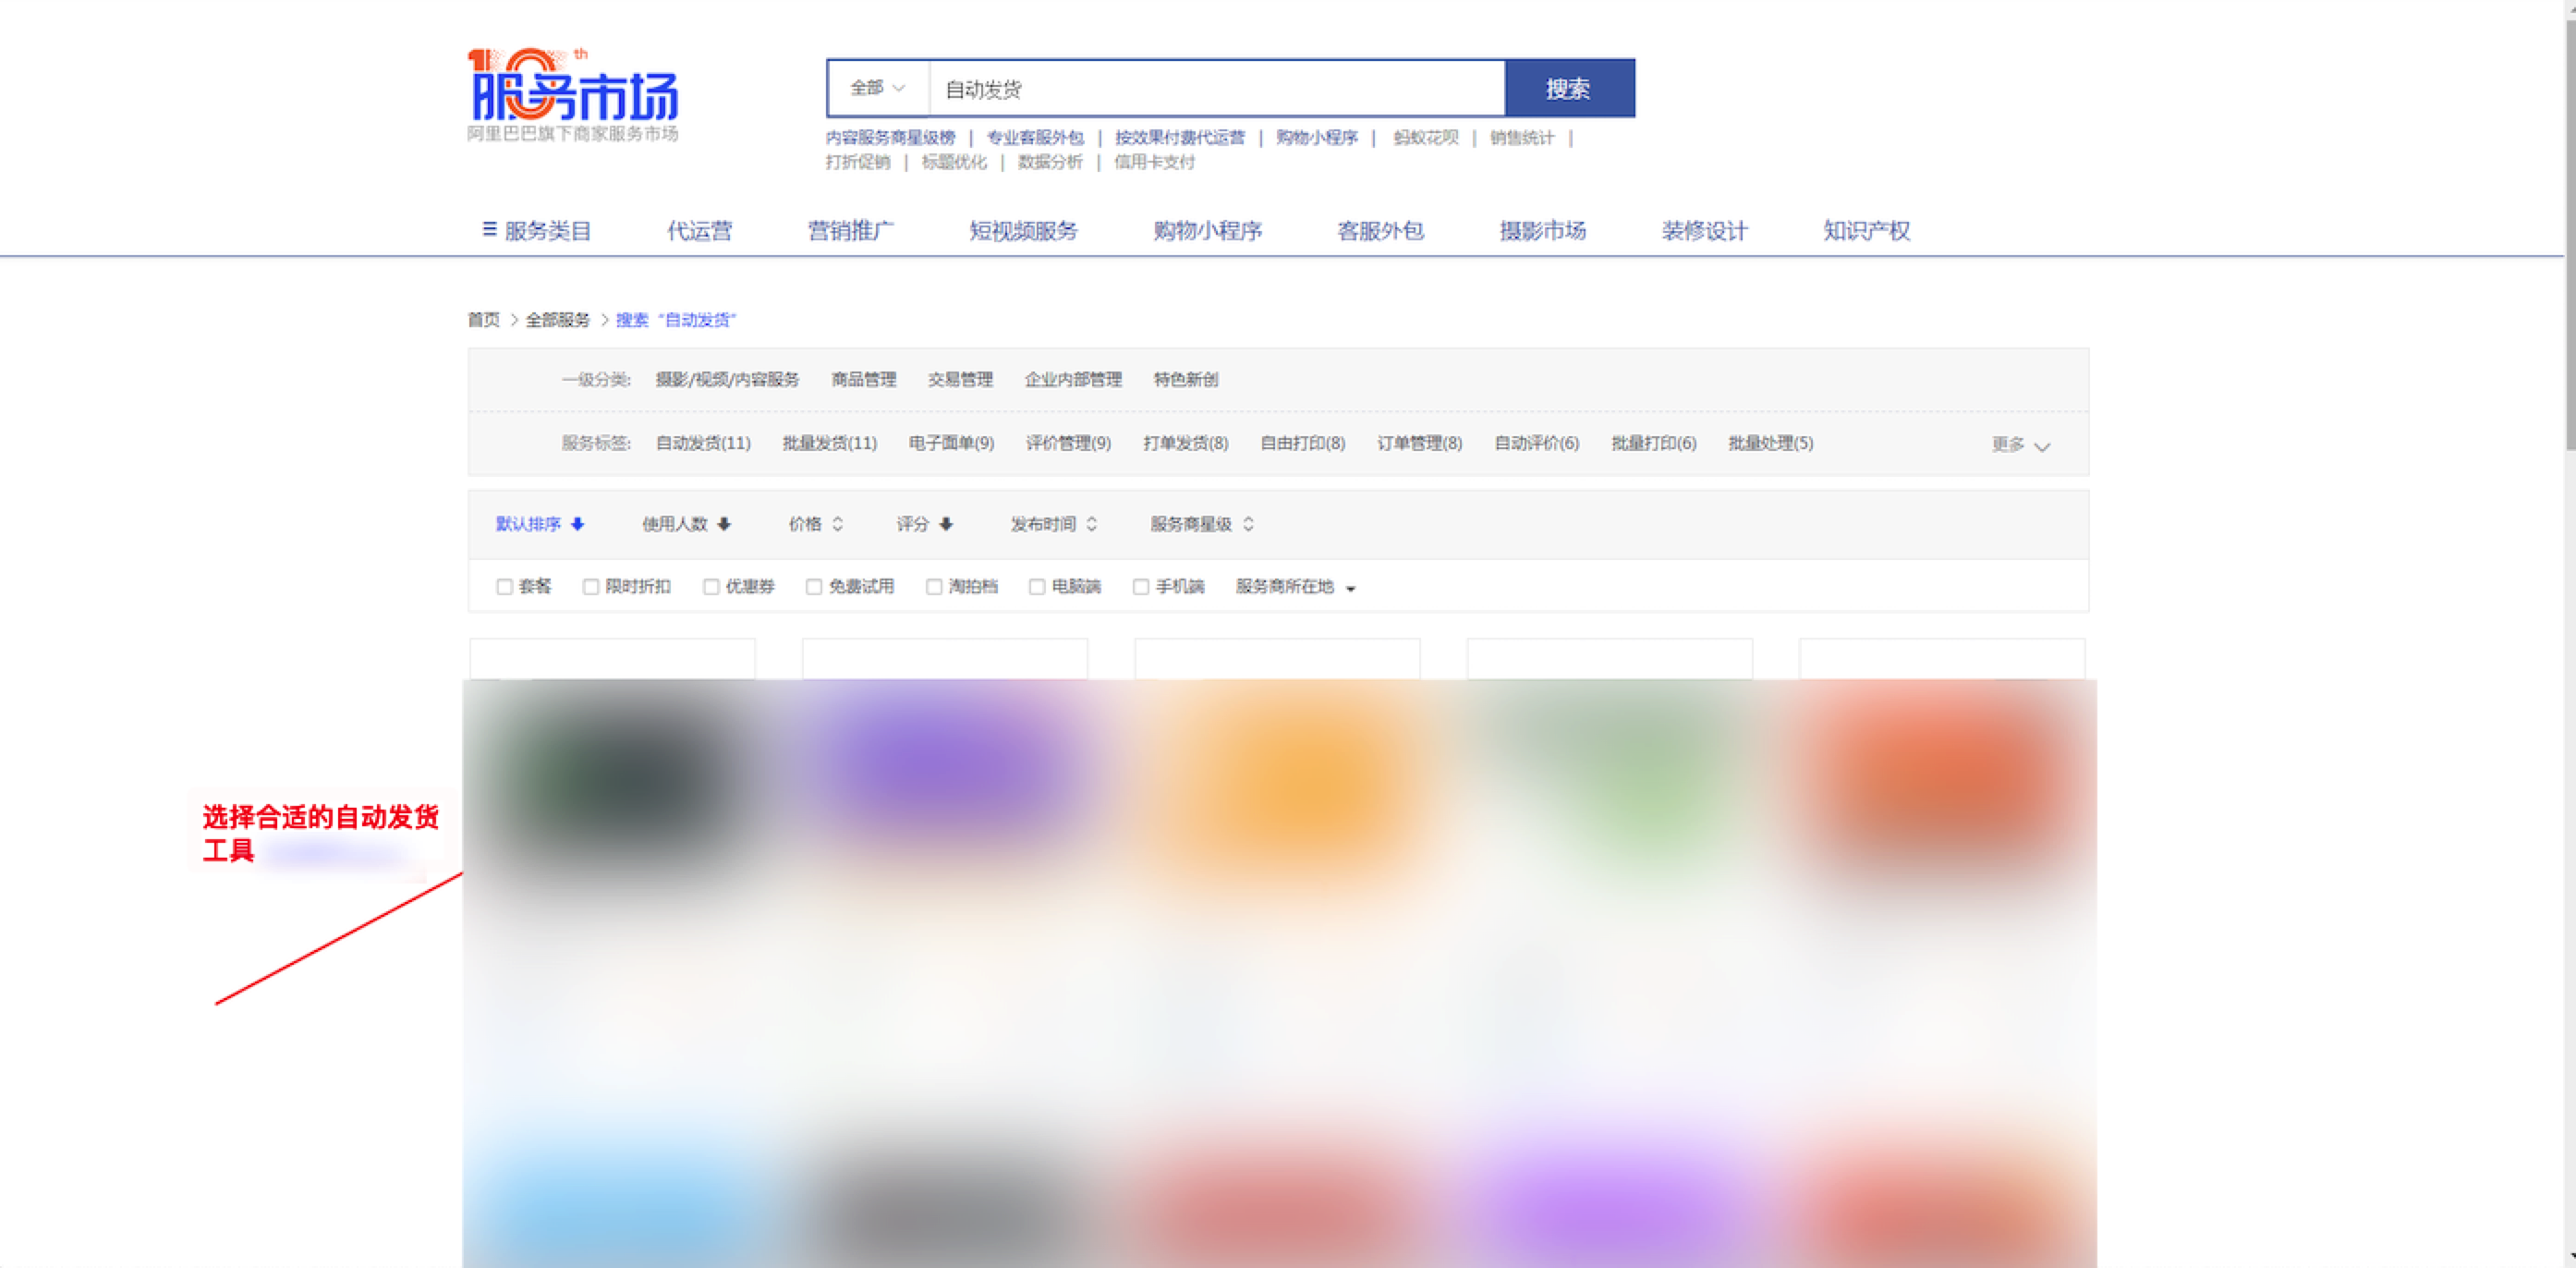Screen dimensions: 2576x1268
Task: Select 批量发货(11) service tag
Action: [x=829, y=443]
